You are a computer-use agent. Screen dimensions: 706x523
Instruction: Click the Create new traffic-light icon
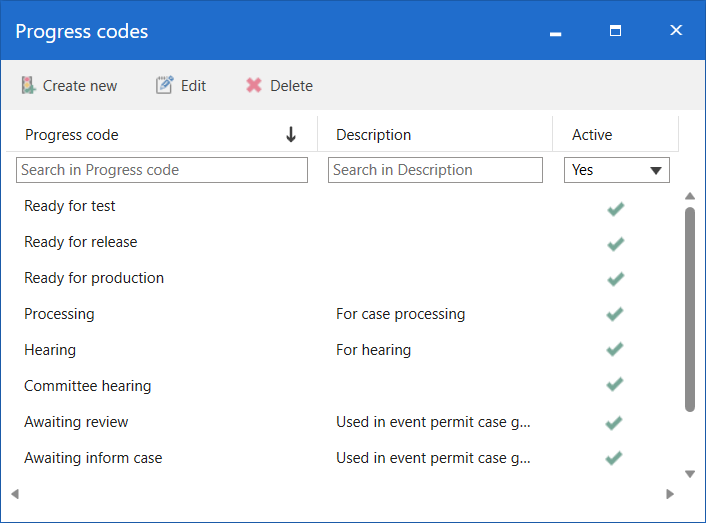pos(28,85)
